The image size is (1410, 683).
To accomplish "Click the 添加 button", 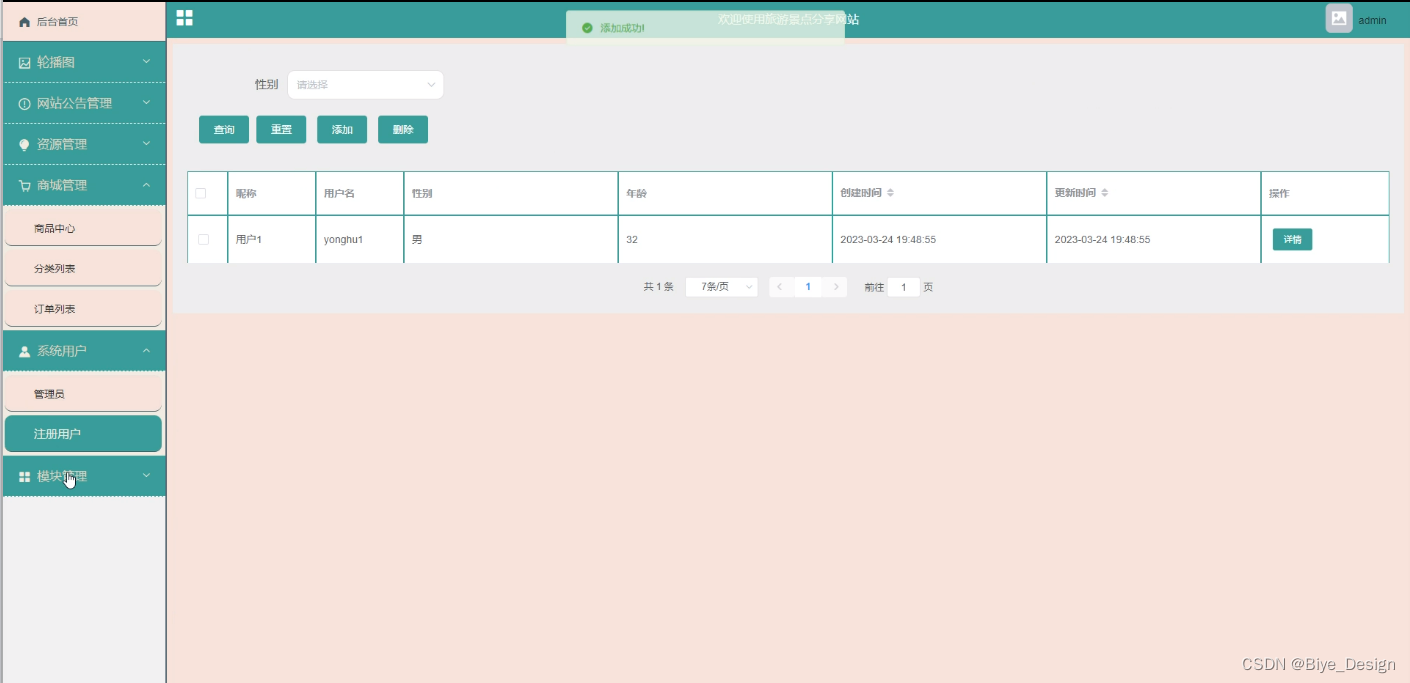I will pyautogui.click(x=342, y=130).
